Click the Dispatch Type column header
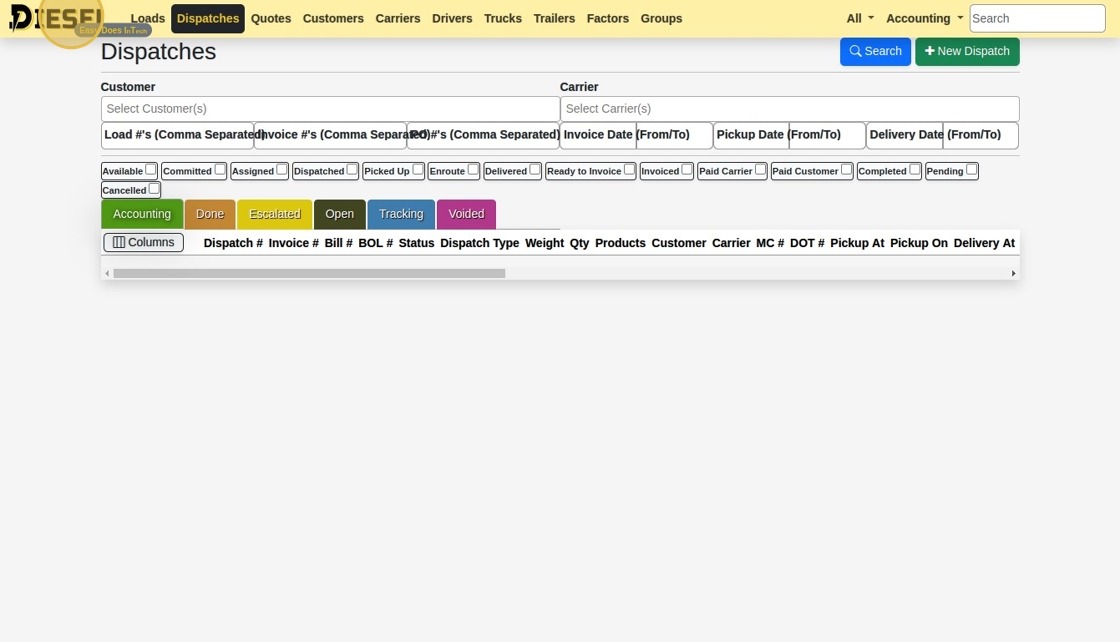 click(479, 243)
